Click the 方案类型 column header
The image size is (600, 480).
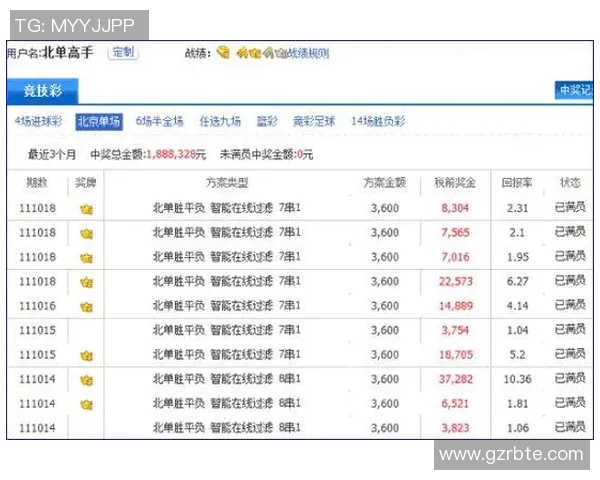click(227, 183)
